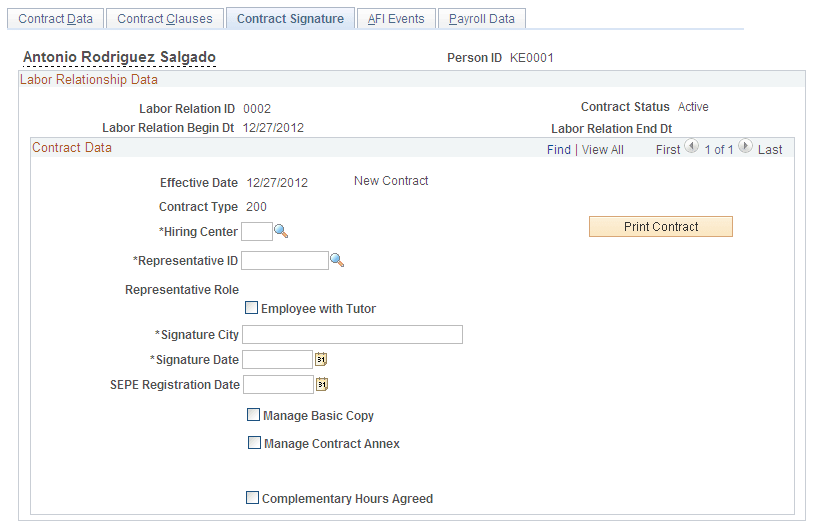Tick the Manage Contract Annex checkbox
This screenshot has width=816, height=529.
coord(254,443)
